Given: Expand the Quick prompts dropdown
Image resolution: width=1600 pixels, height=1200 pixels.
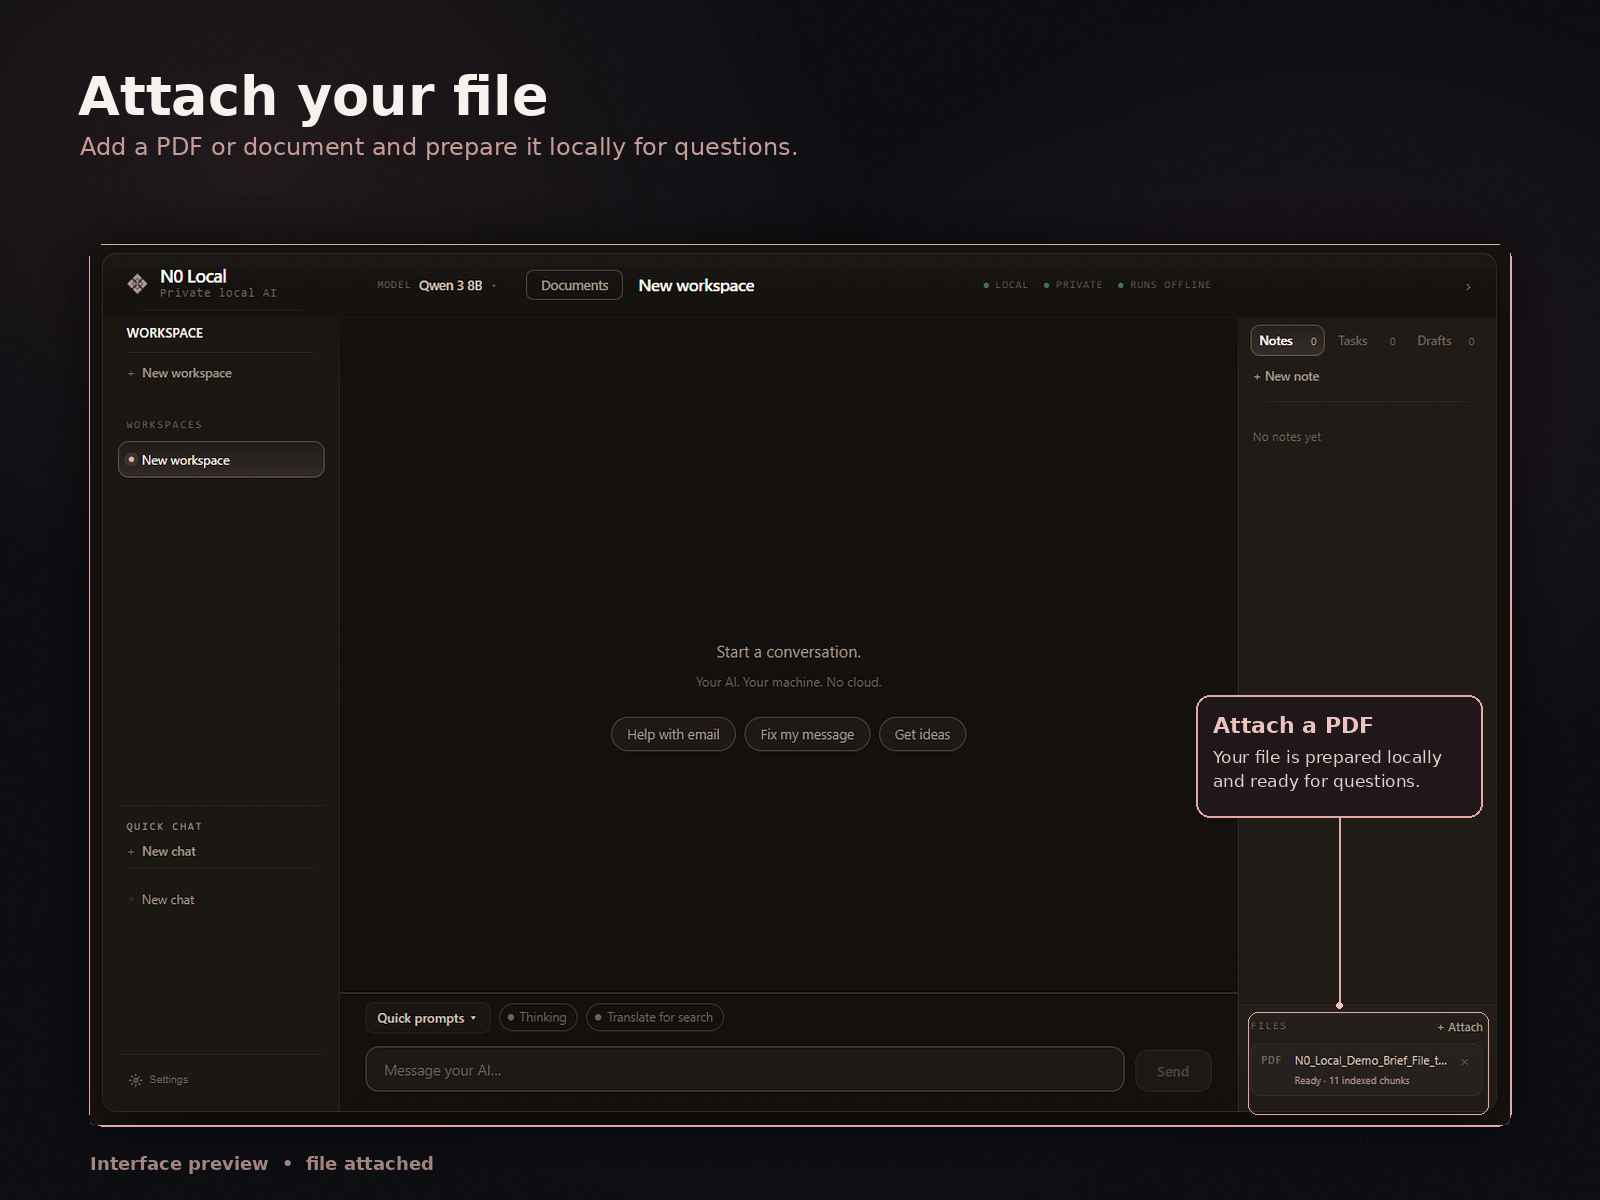Looking at the screenshot, I should [427, 1018].
